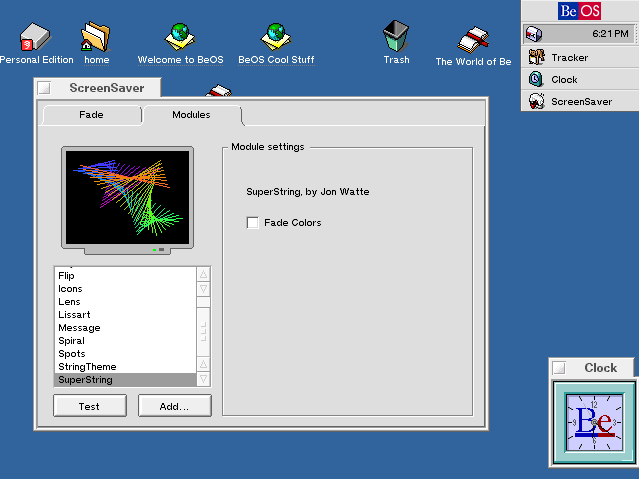Click the upper scroll down arrow of module list

coord(203,289)
